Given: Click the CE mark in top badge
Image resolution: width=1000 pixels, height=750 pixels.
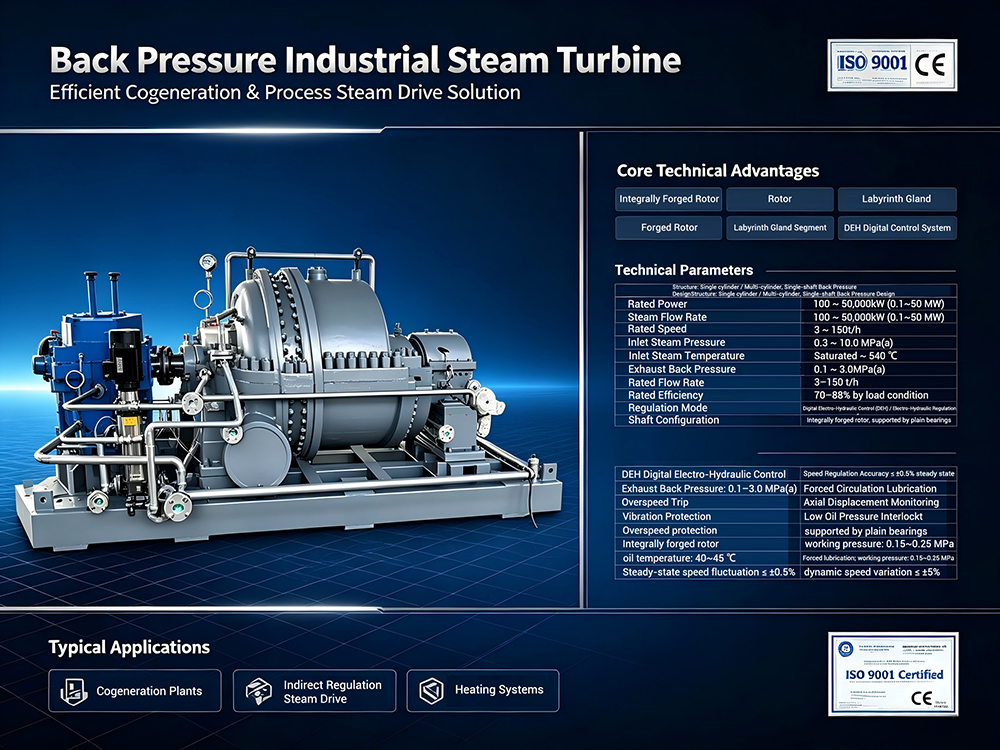Looking at the screenshot, I should 930,65.
